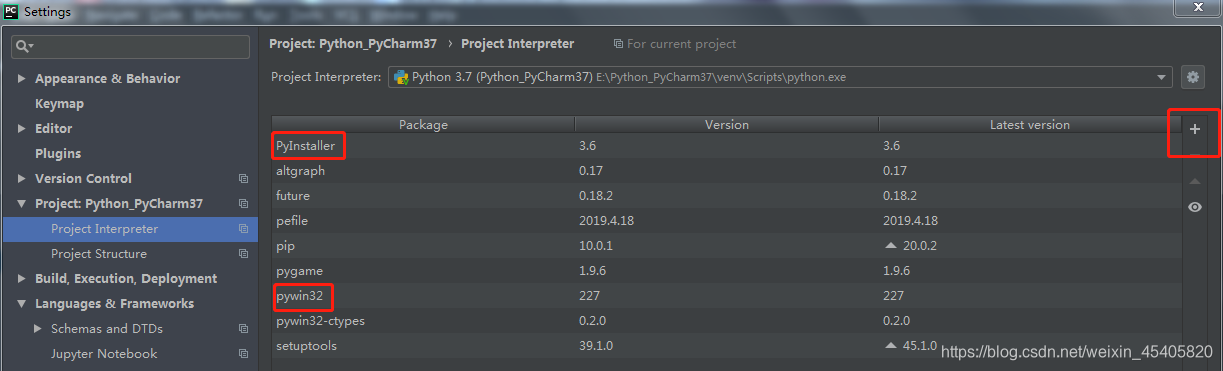Select the pywin32 package row

tap(726, 296)
